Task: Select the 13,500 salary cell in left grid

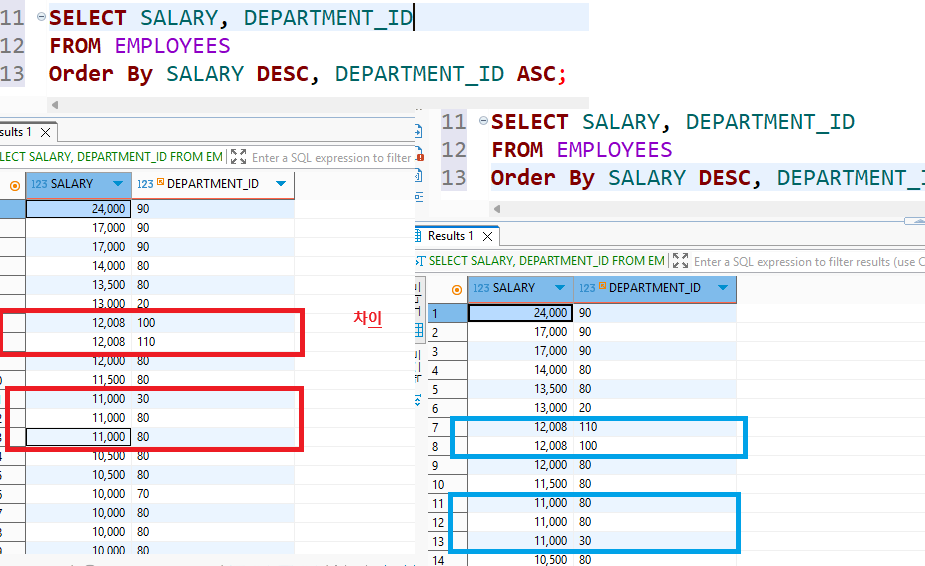Action: [x=78, y=284]
